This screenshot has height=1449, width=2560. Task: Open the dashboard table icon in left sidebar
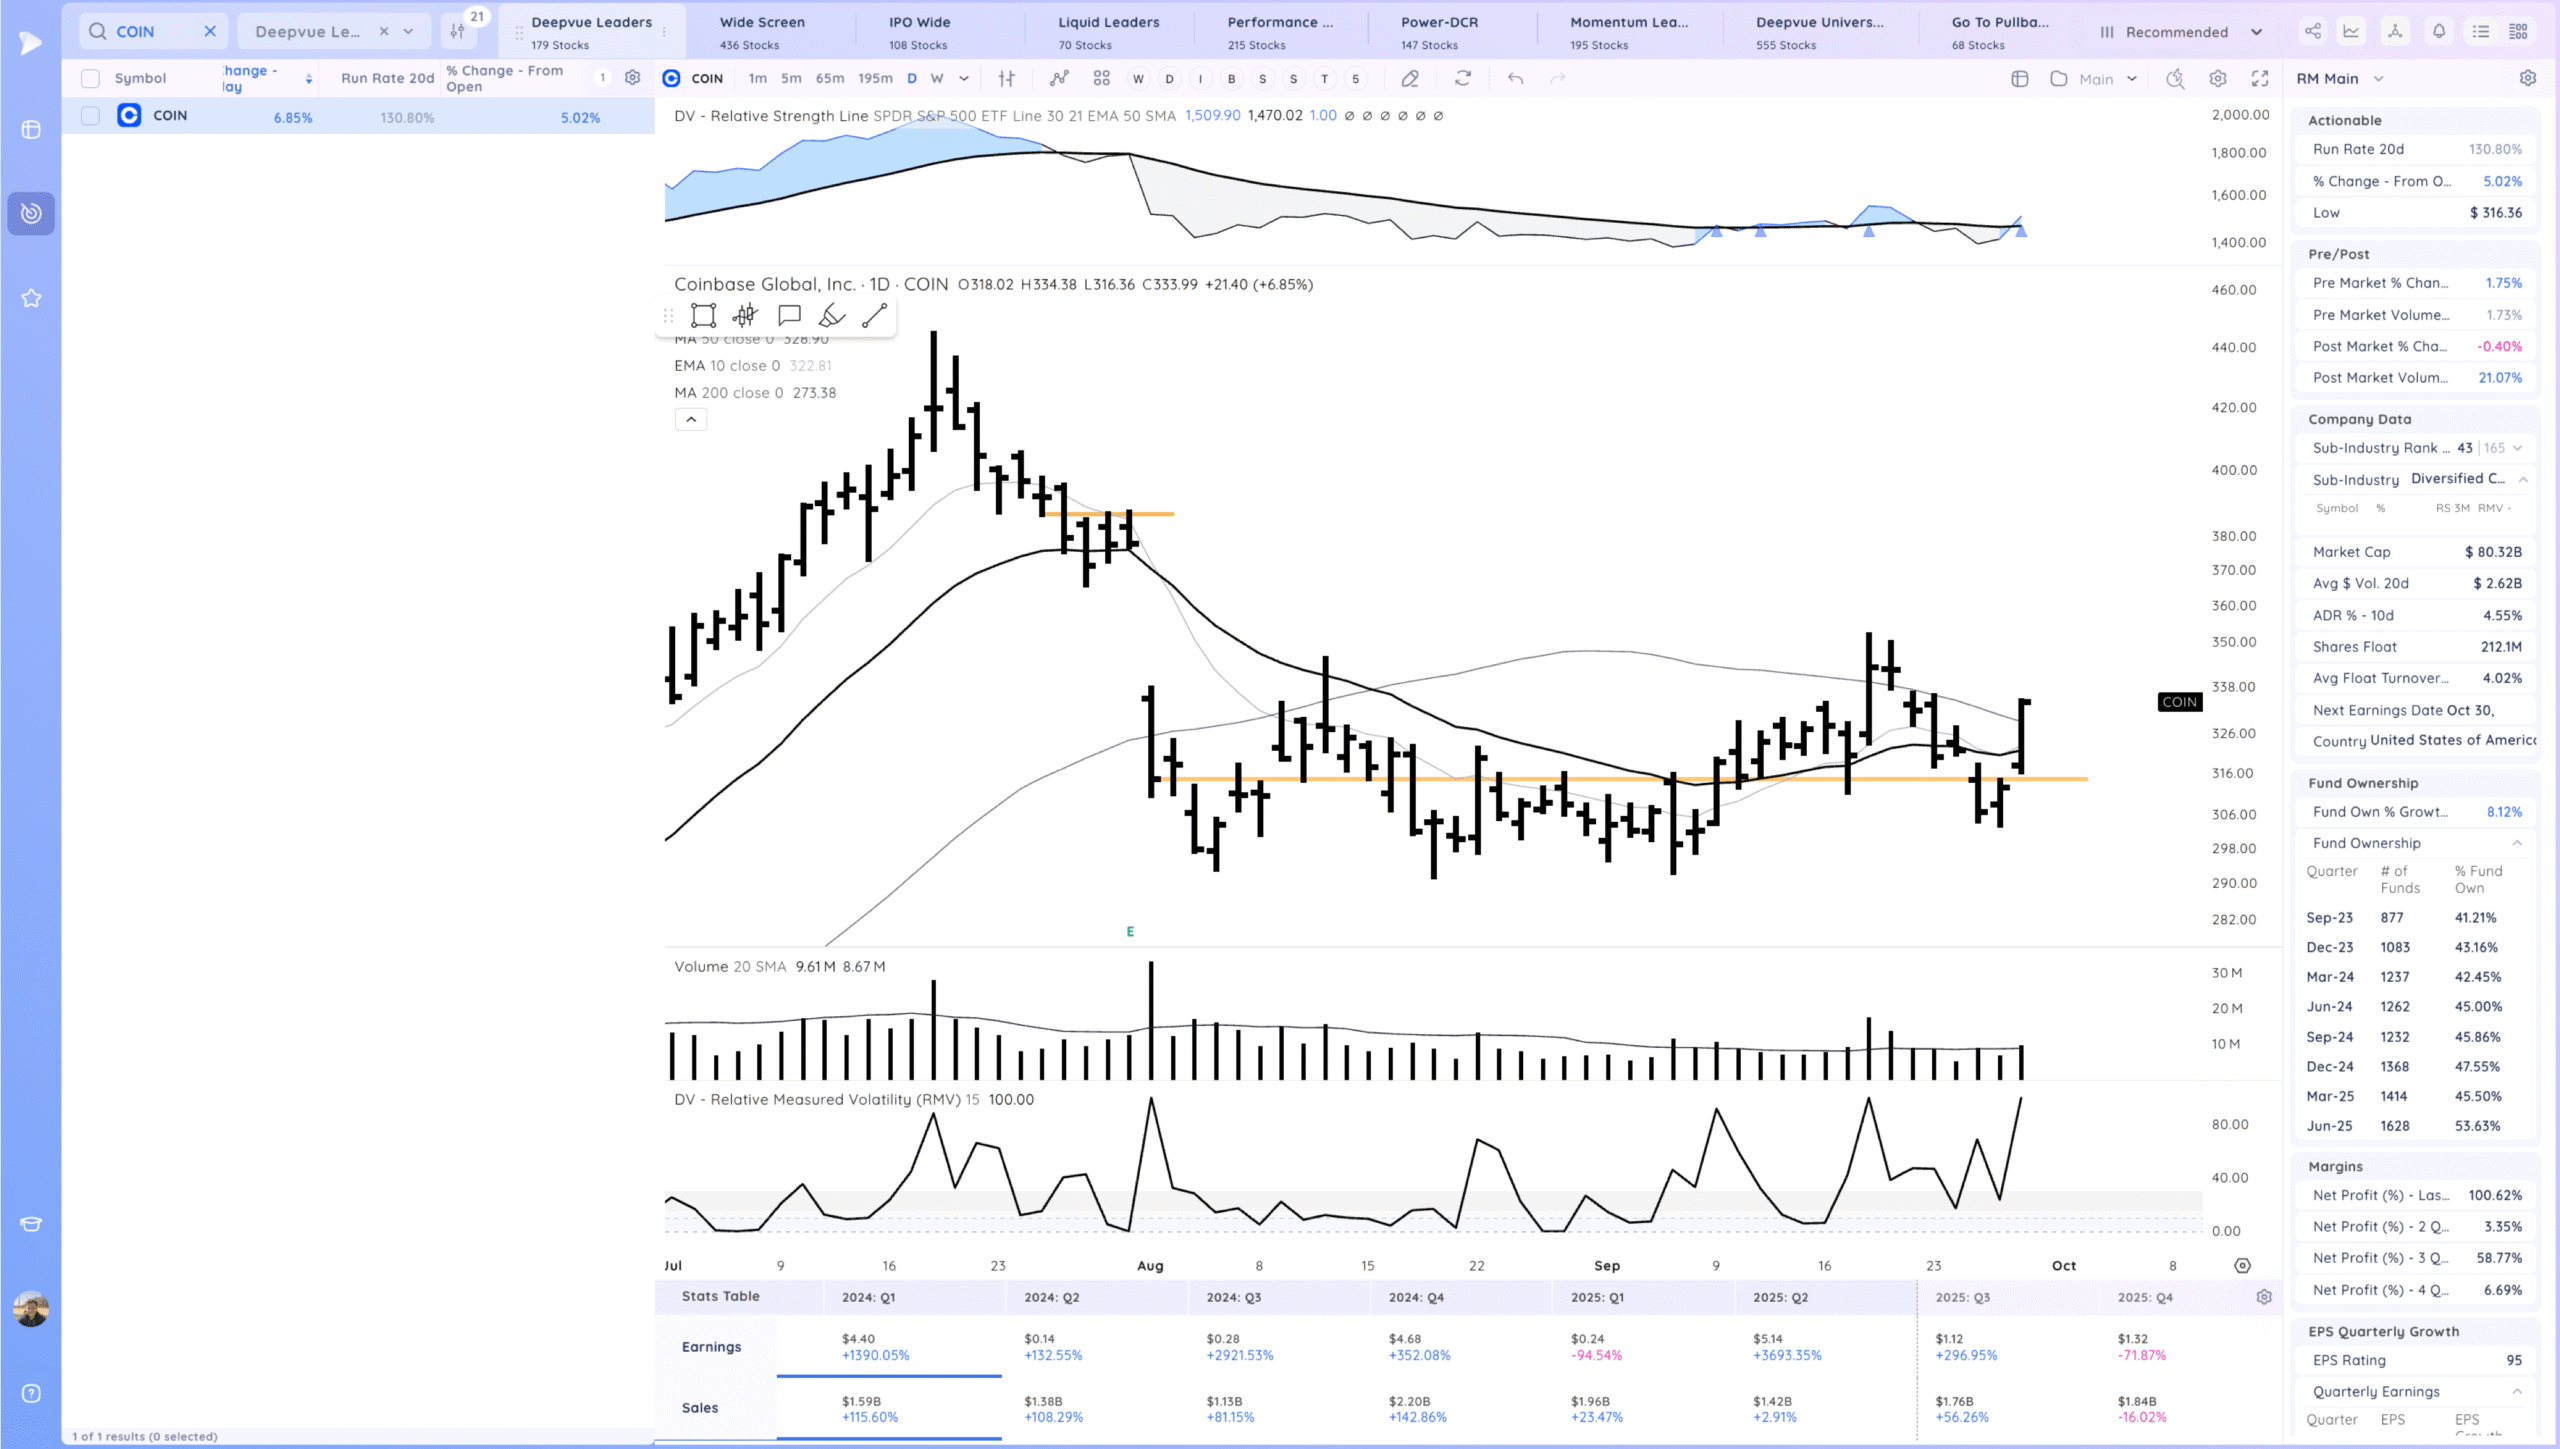click(31, 130)
